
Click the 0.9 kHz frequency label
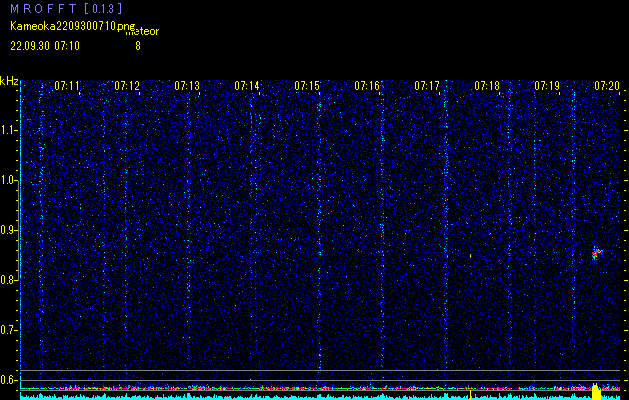tap(9, 230)
